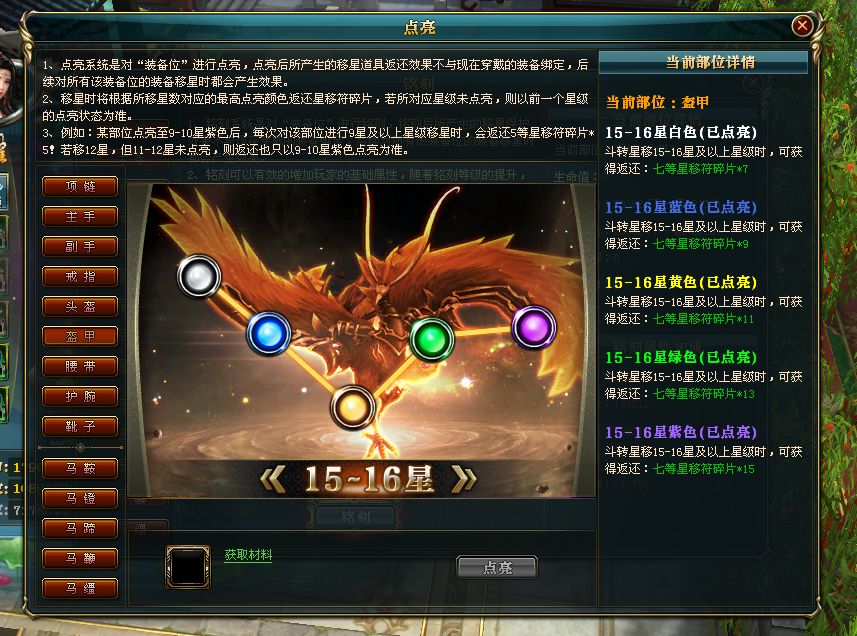Click the empty material slot
857x636 pixels.
[x=188, y=567]
